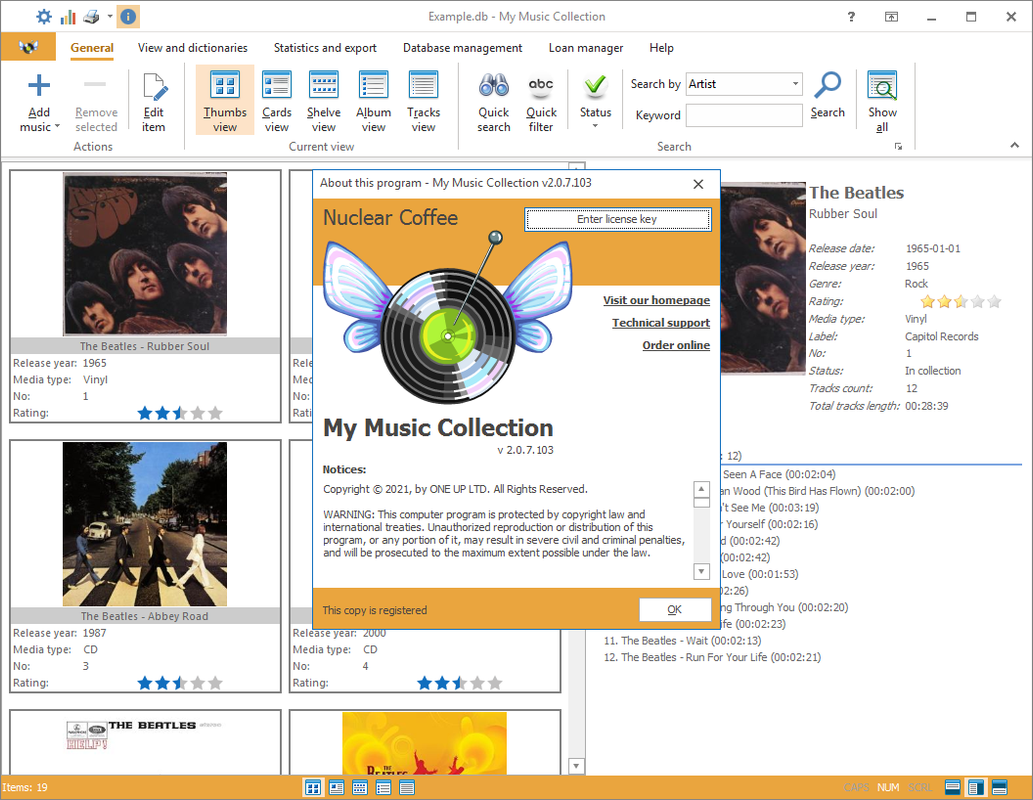Switch to General ribbon tab
Image resolution: width=1033 pixels, height=800 pixels.
point(92,47)
